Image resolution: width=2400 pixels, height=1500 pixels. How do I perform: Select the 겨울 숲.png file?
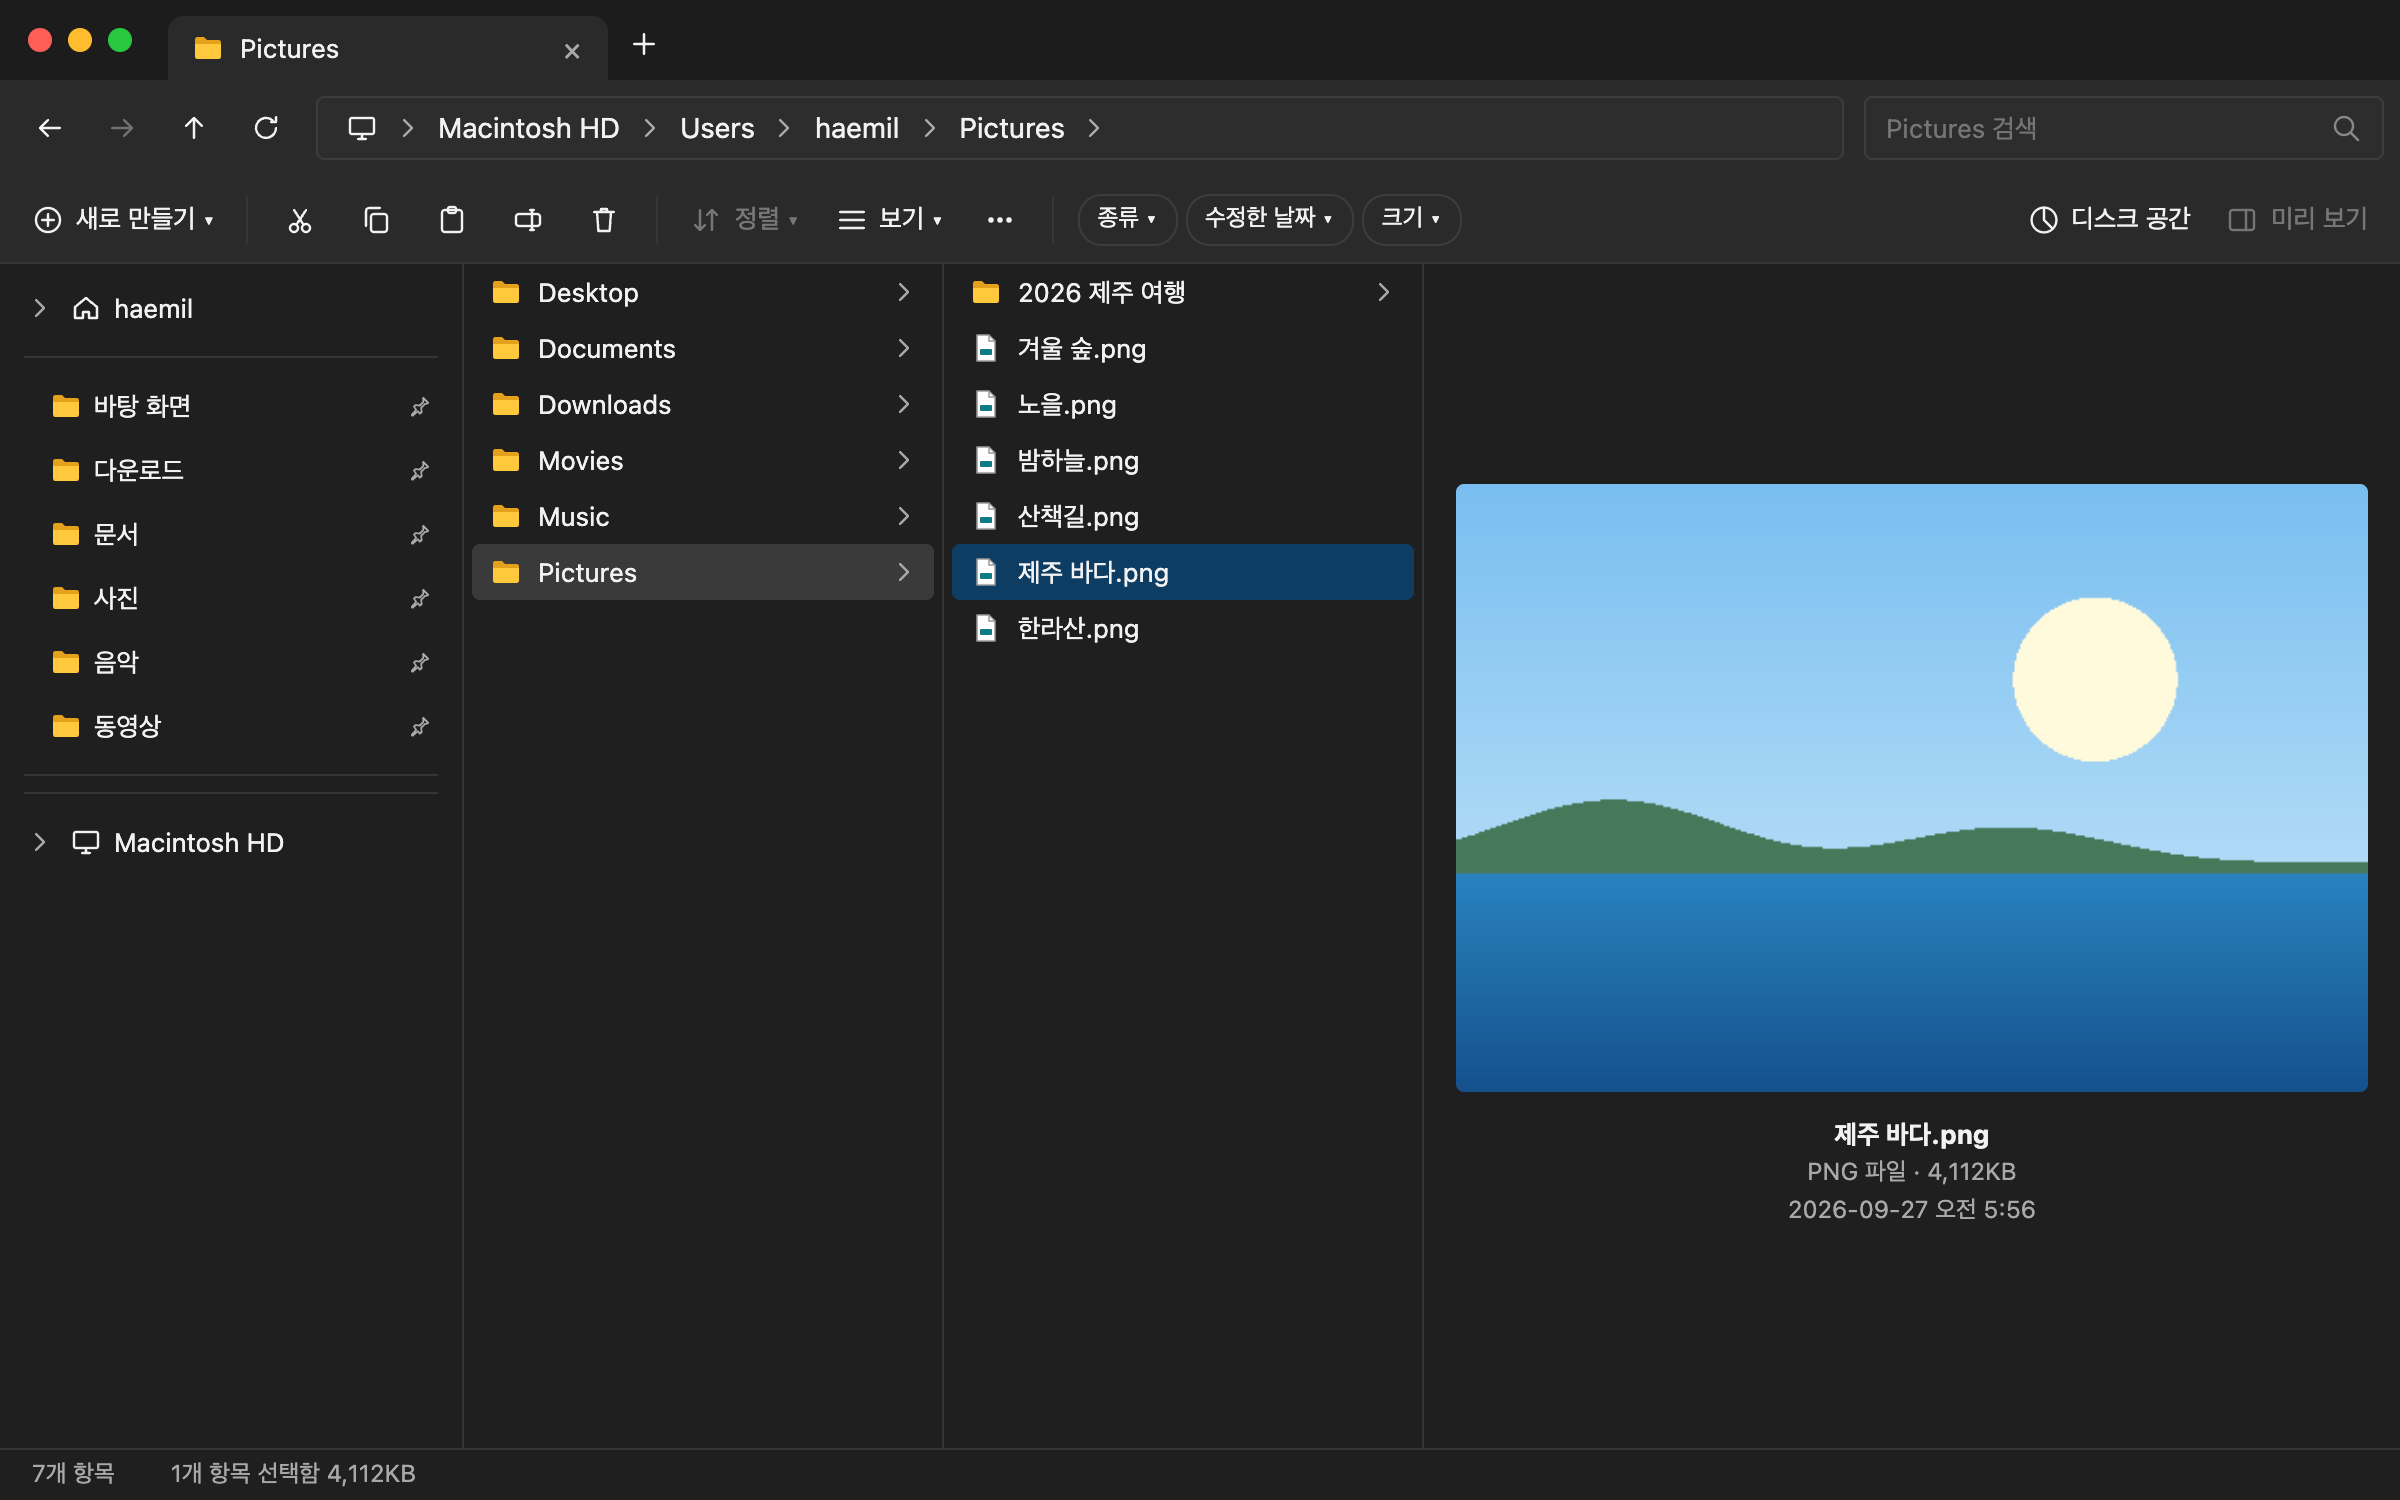pyautogui.click(x=1183, y=348)
